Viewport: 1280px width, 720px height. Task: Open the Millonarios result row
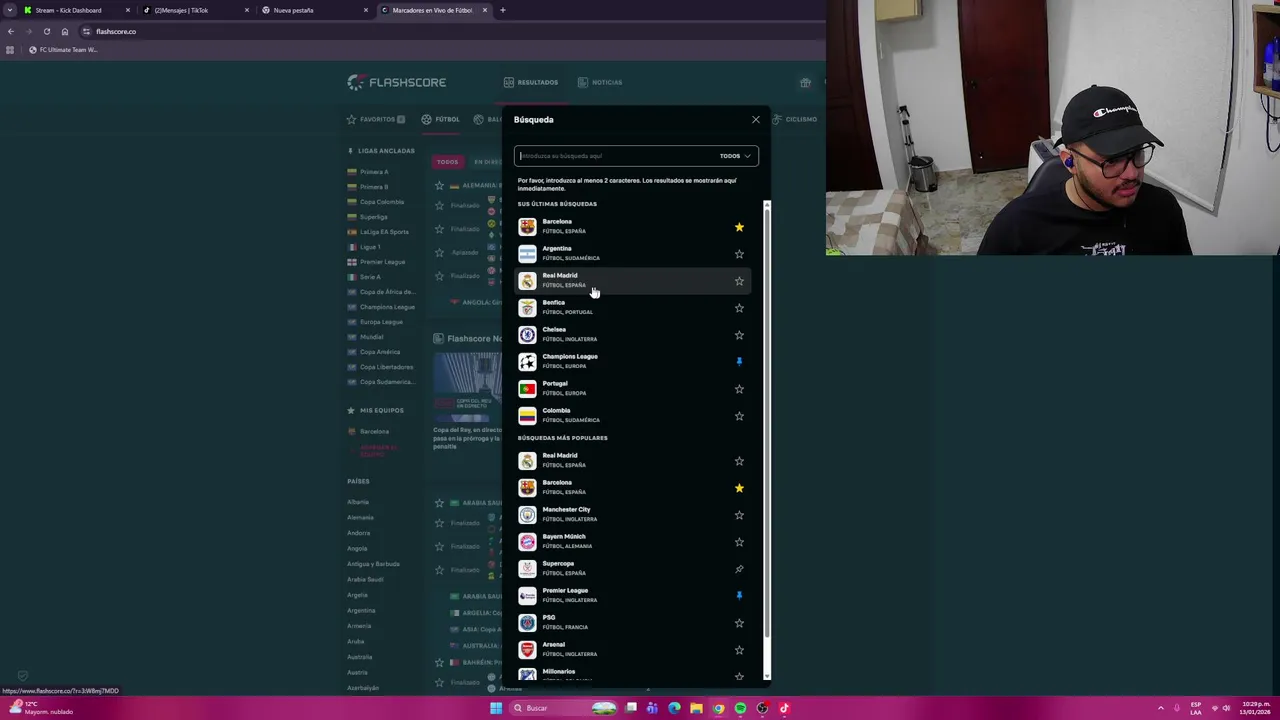tap(632, 674)
